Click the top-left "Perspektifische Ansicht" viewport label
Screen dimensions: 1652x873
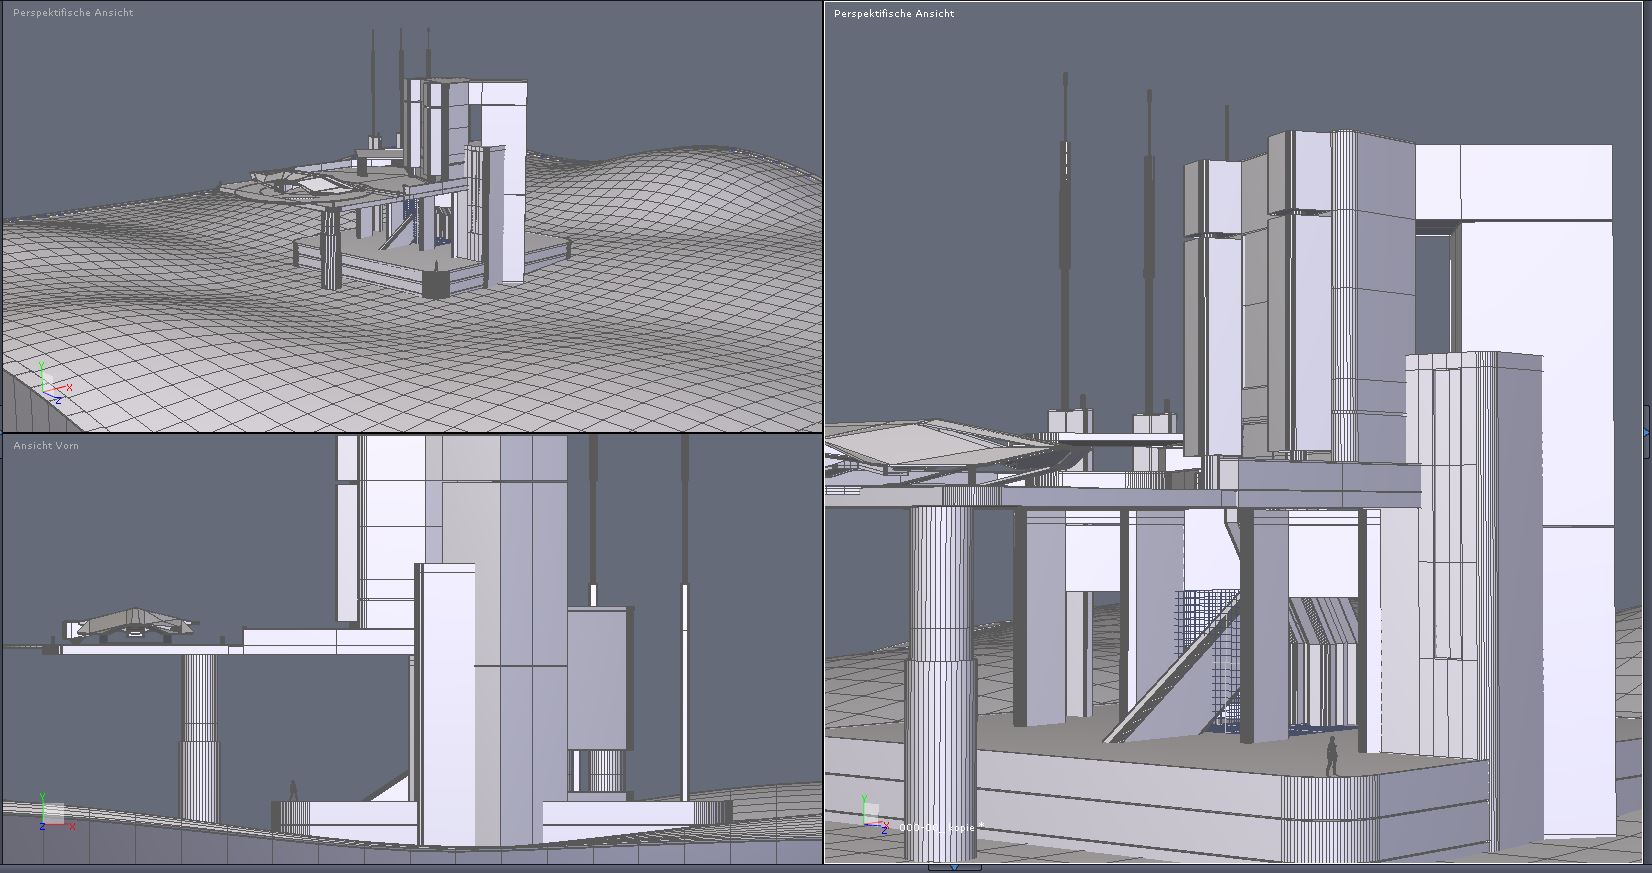73,12
